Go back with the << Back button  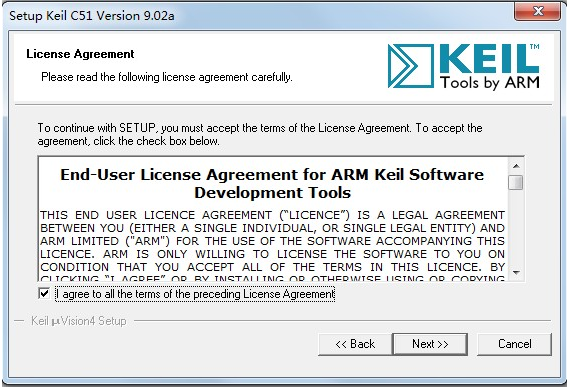click(355, 344)
